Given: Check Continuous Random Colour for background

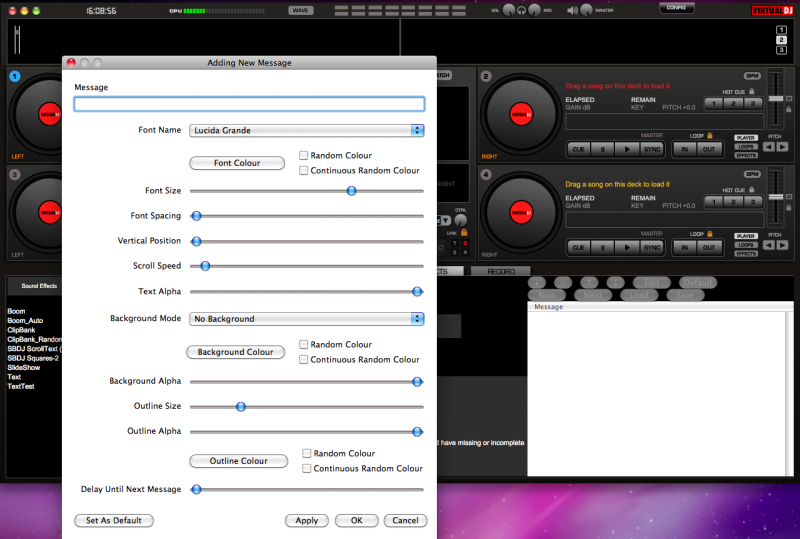Looking at the screenshot, I should [x=304, y=359].
